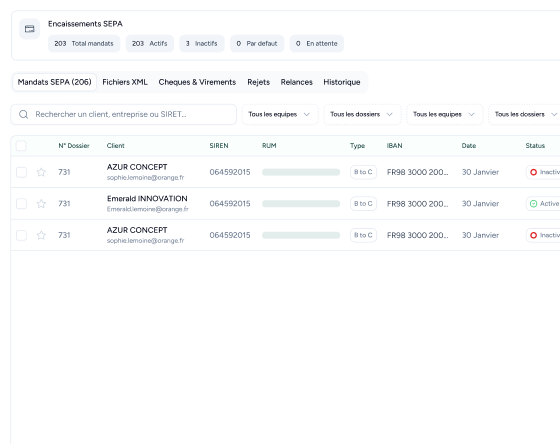Open the bottom AZUR CONCEPT client name
This screenshot has height=444, width=560.
[137, 230]
